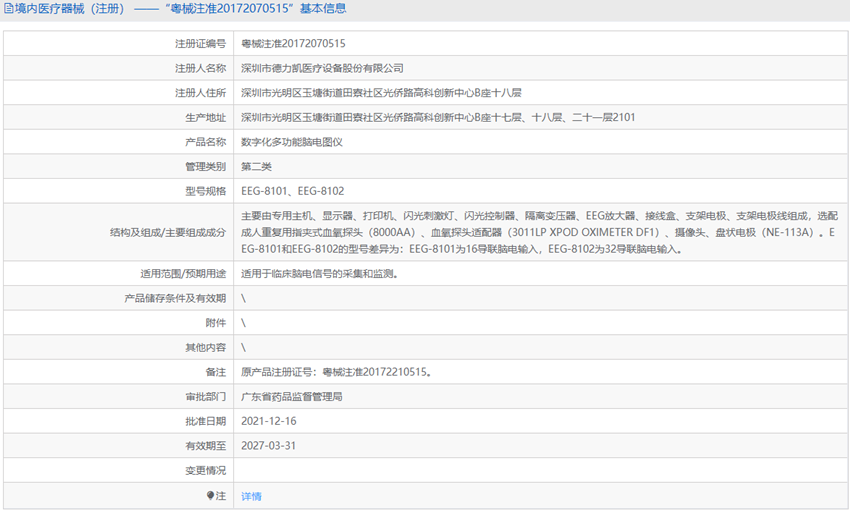Viewport: 850px width, 510px height.
Task: Click the 管理类别 label
Action: pos(205,166)
